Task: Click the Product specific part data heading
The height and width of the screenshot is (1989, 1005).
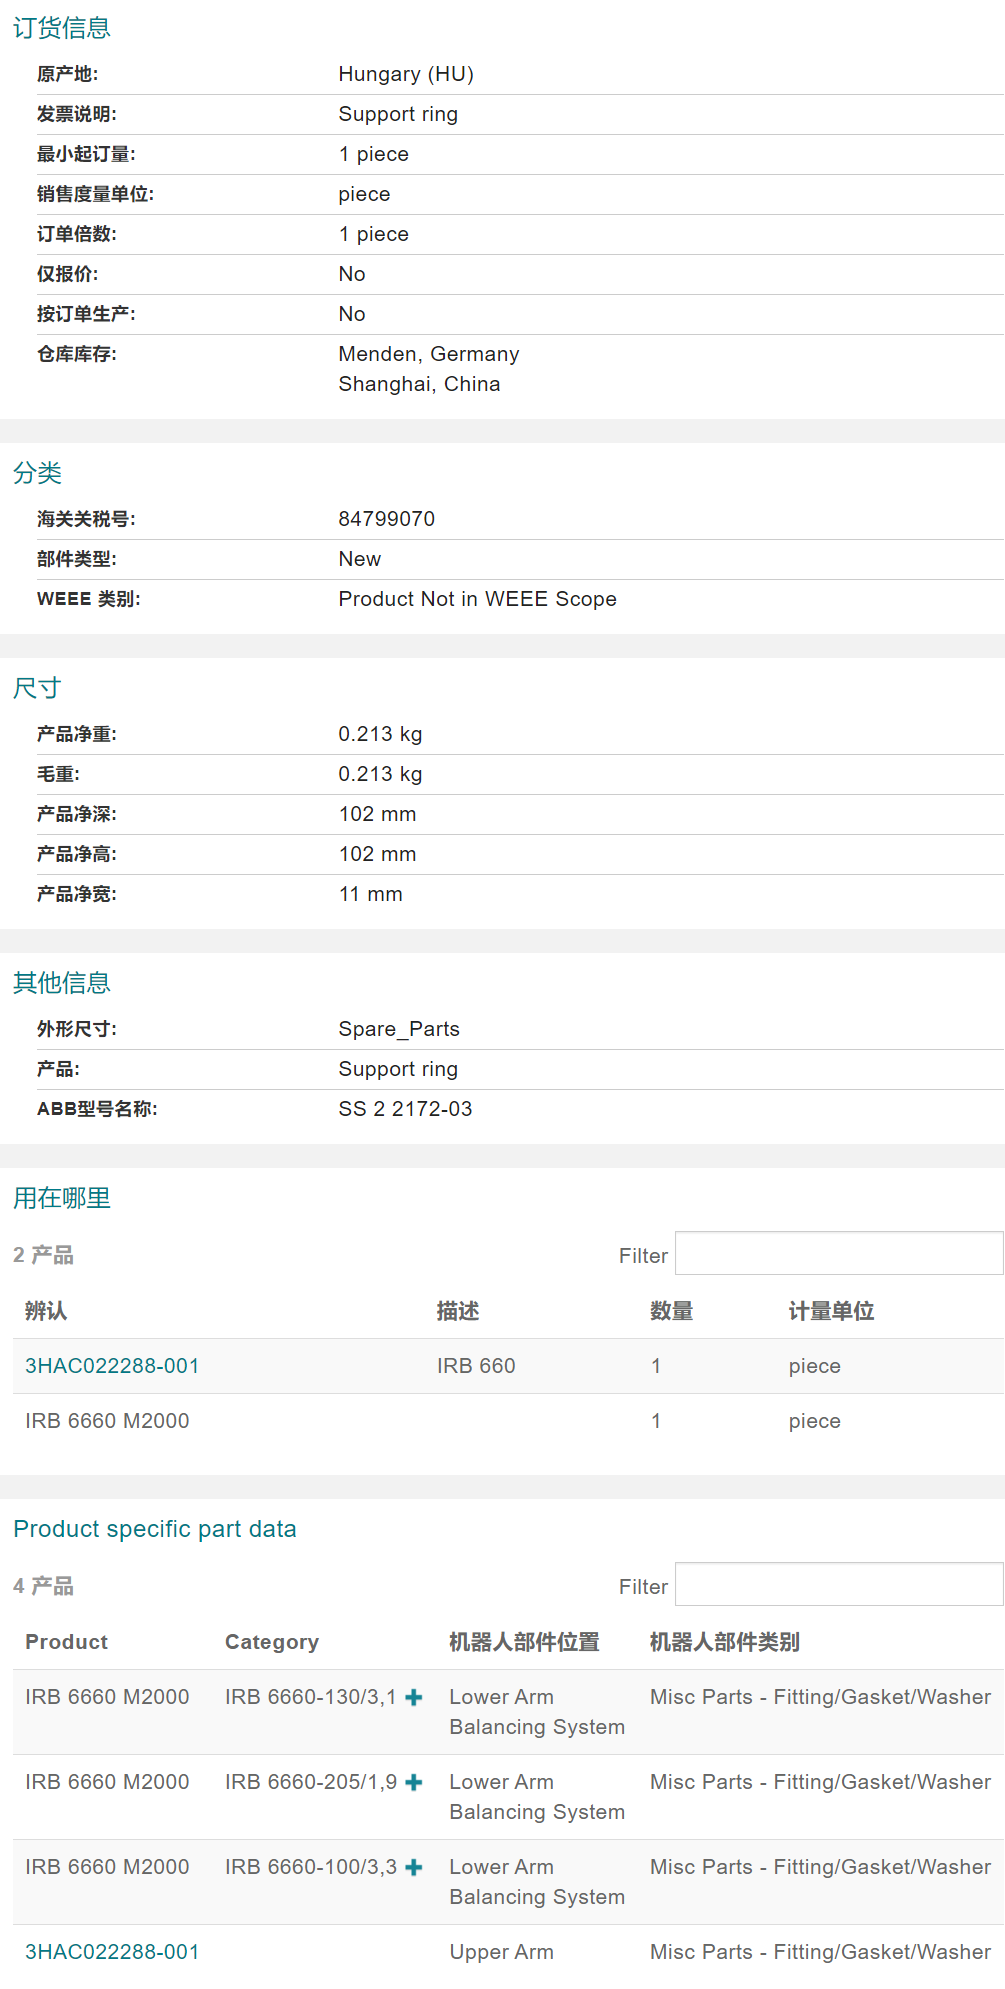Action: tap(154, 1529)
